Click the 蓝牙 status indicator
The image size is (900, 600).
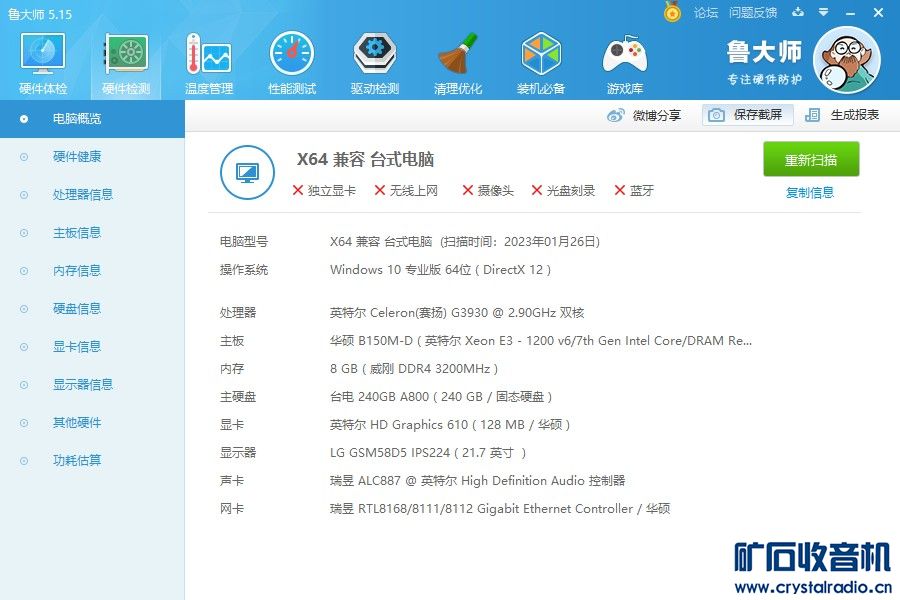tap(634, 191)
